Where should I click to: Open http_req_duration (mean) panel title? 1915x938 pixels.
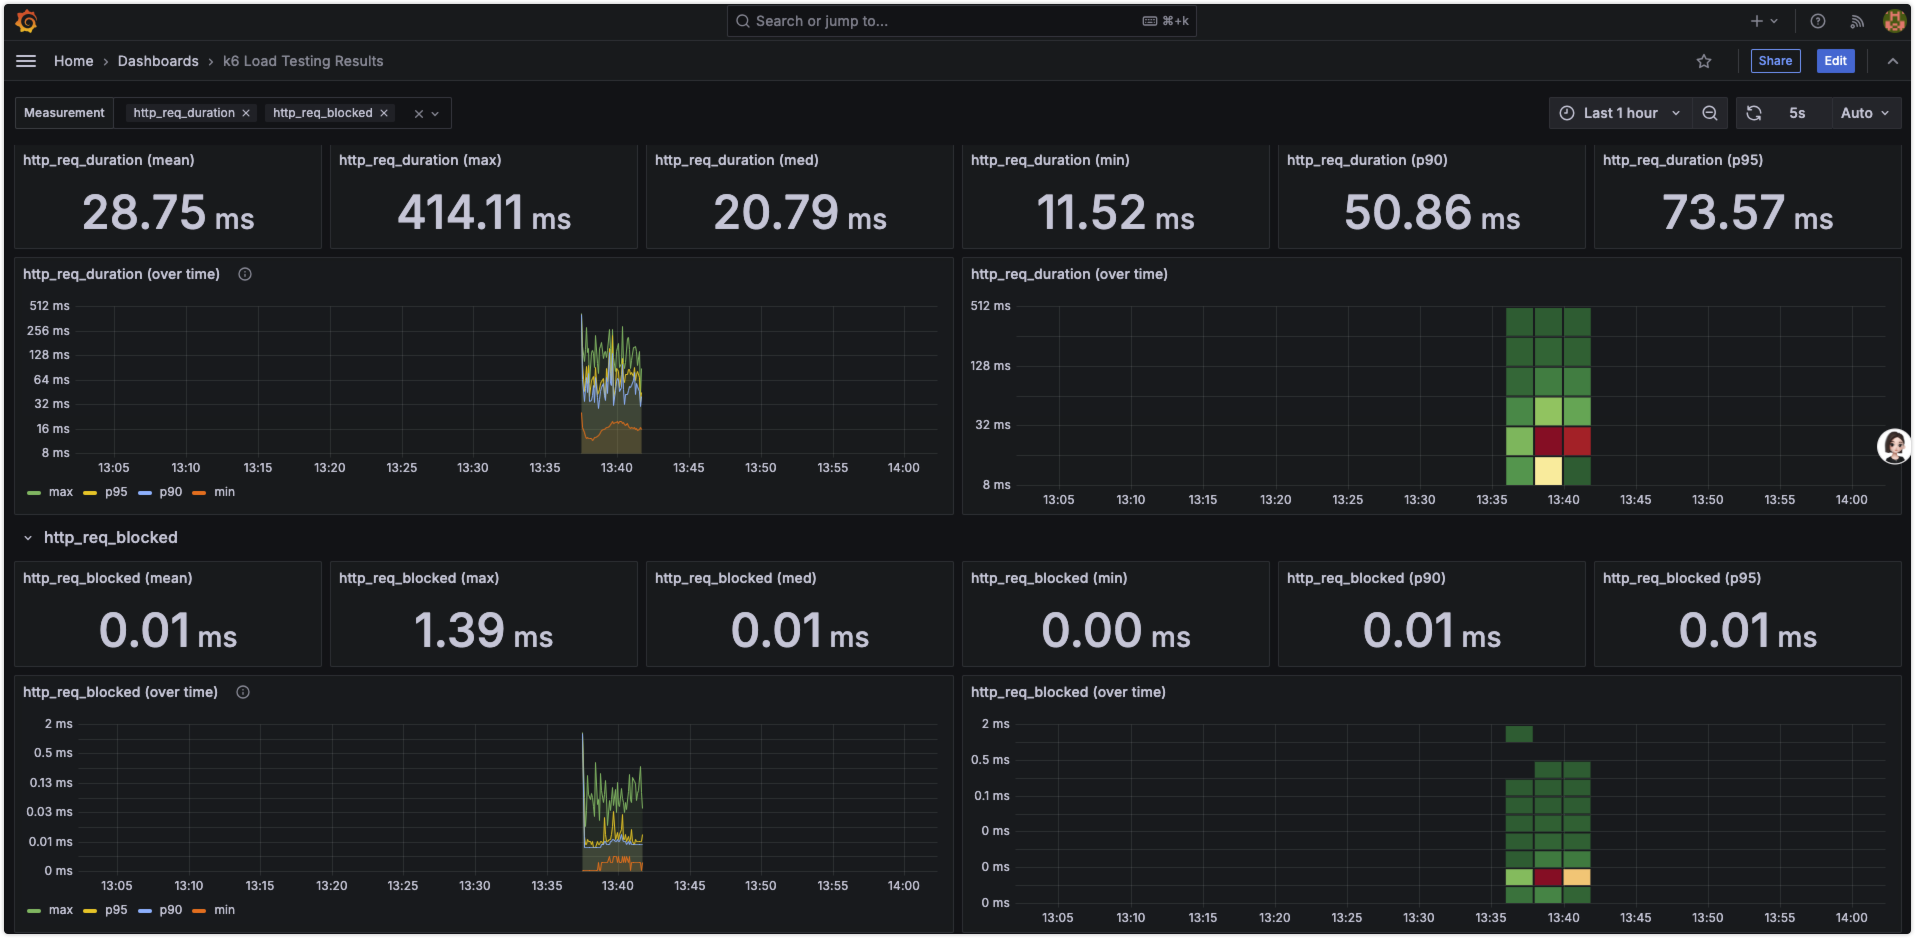point(109,160)
